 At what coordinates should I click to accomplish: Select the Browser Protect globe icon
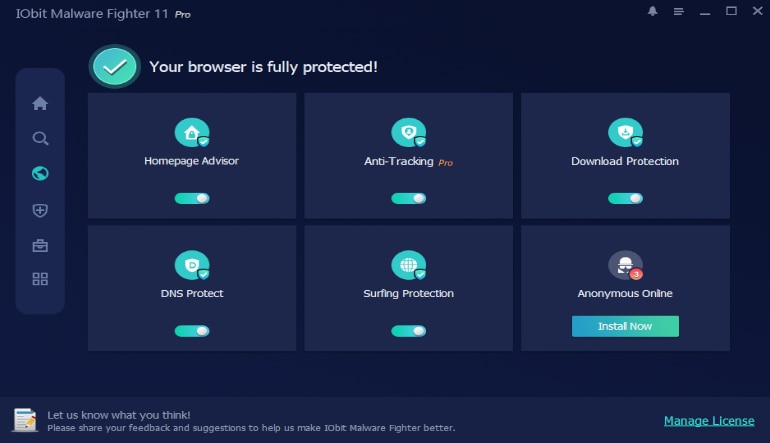click(40, 173)
